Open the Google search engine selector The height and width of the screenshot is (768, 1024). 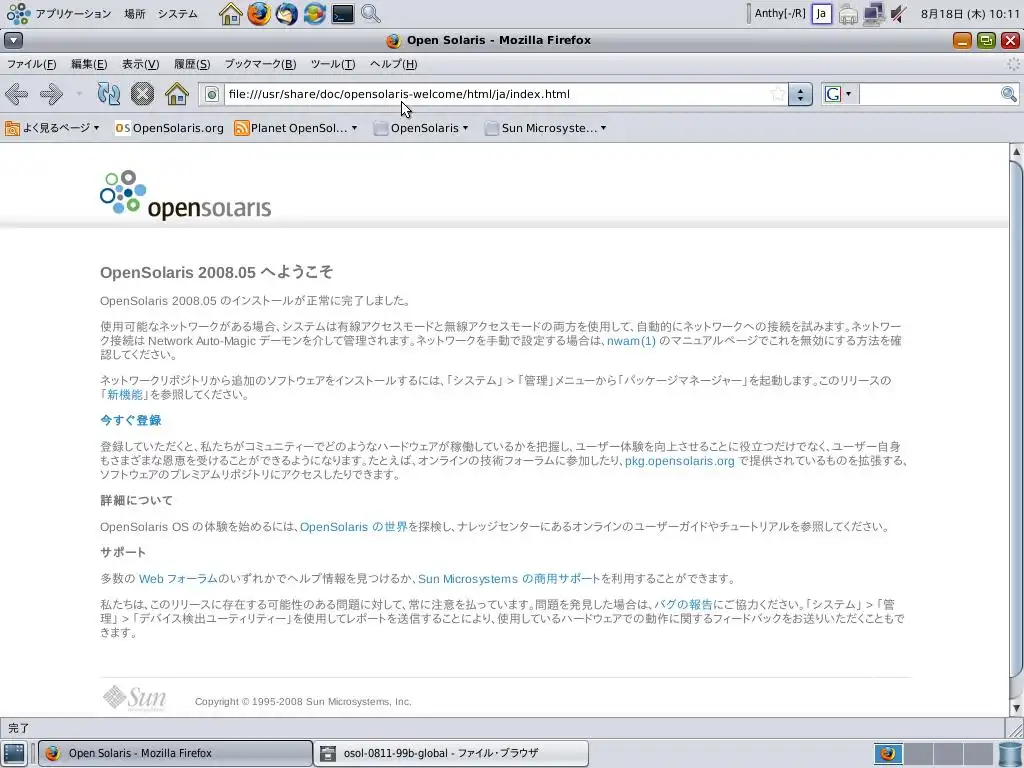838,94
